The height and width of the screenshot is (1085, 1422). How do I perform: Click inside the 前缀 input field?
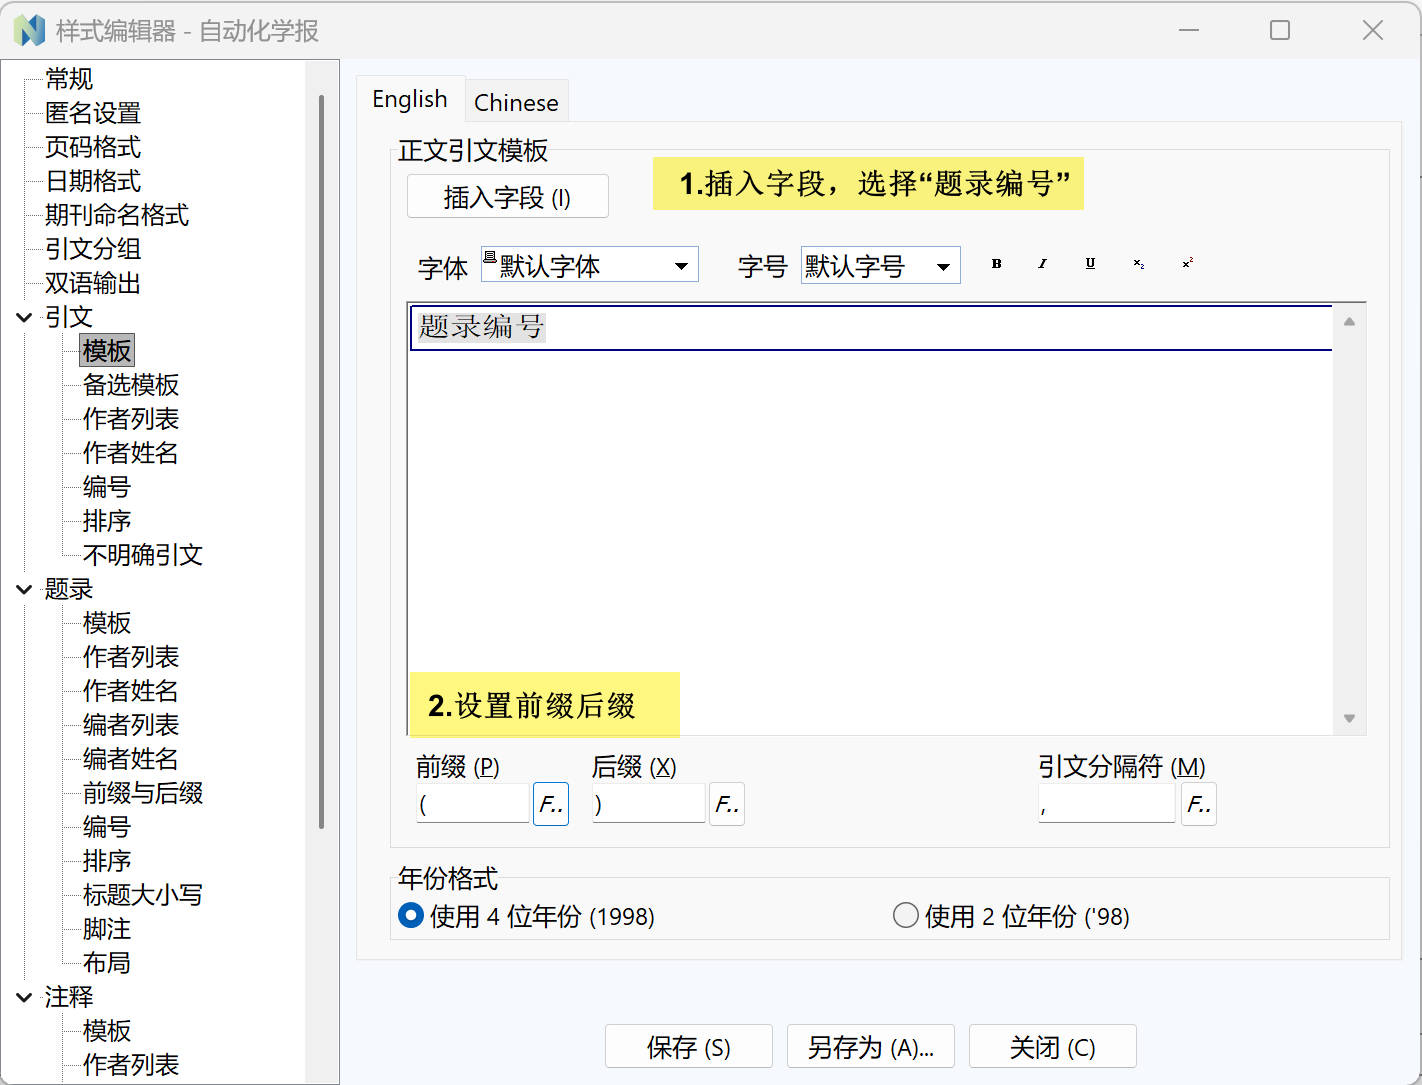472,803
